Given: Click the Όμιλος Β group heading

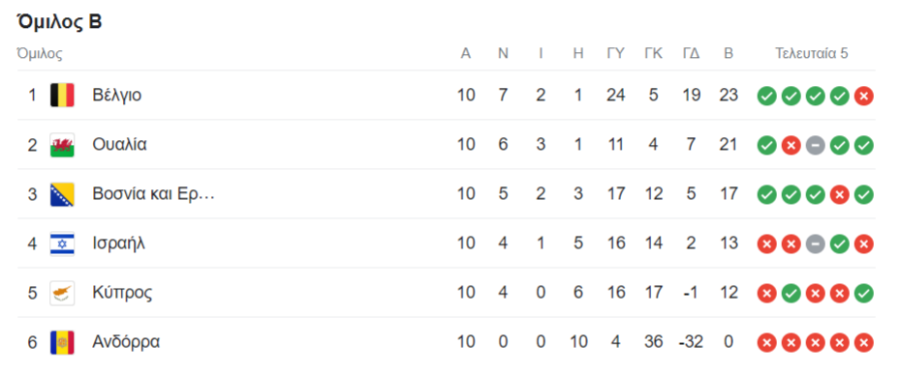Looking at the screenshot, I should [60, 22].
